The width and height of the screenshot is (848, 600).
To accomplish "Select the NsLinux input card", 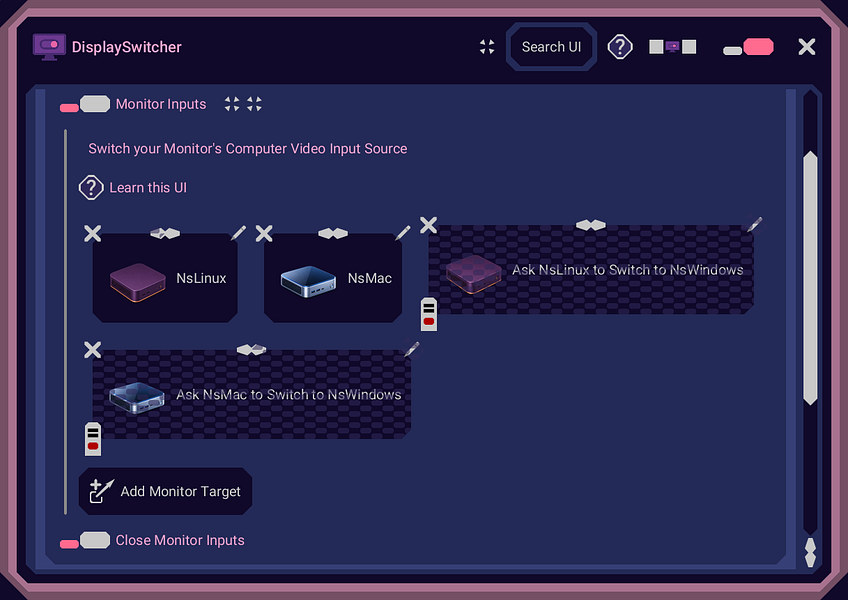I will tap(165, 278).
